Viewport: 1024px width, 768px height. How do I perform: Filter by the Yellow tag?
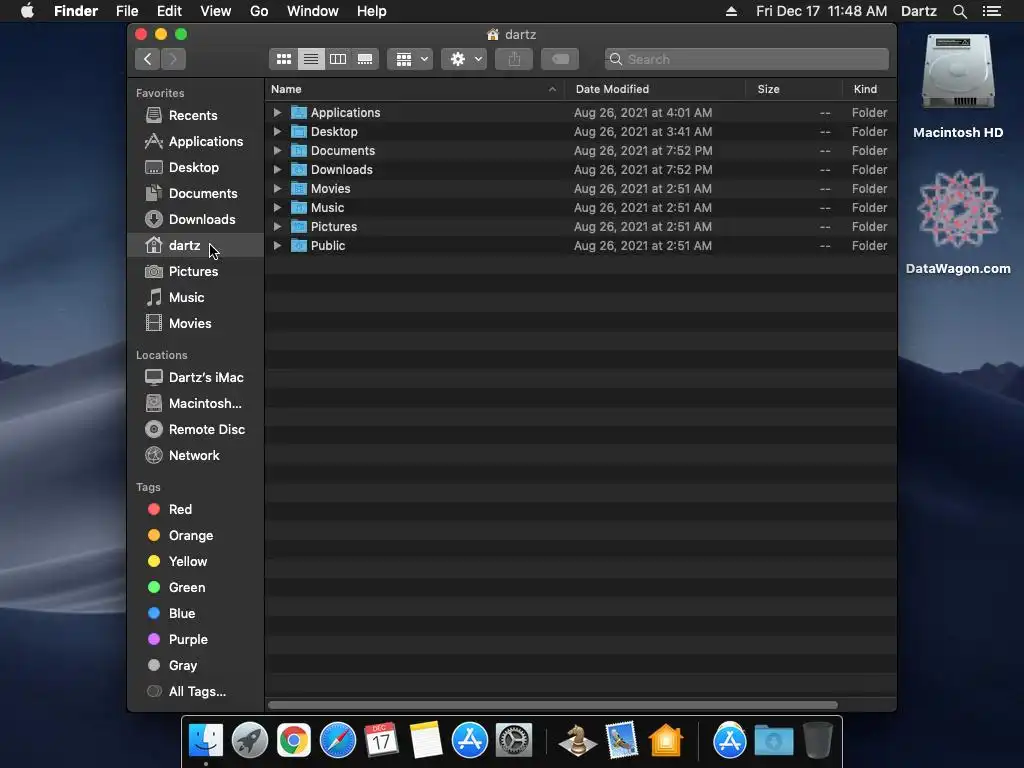coord(195,562)
